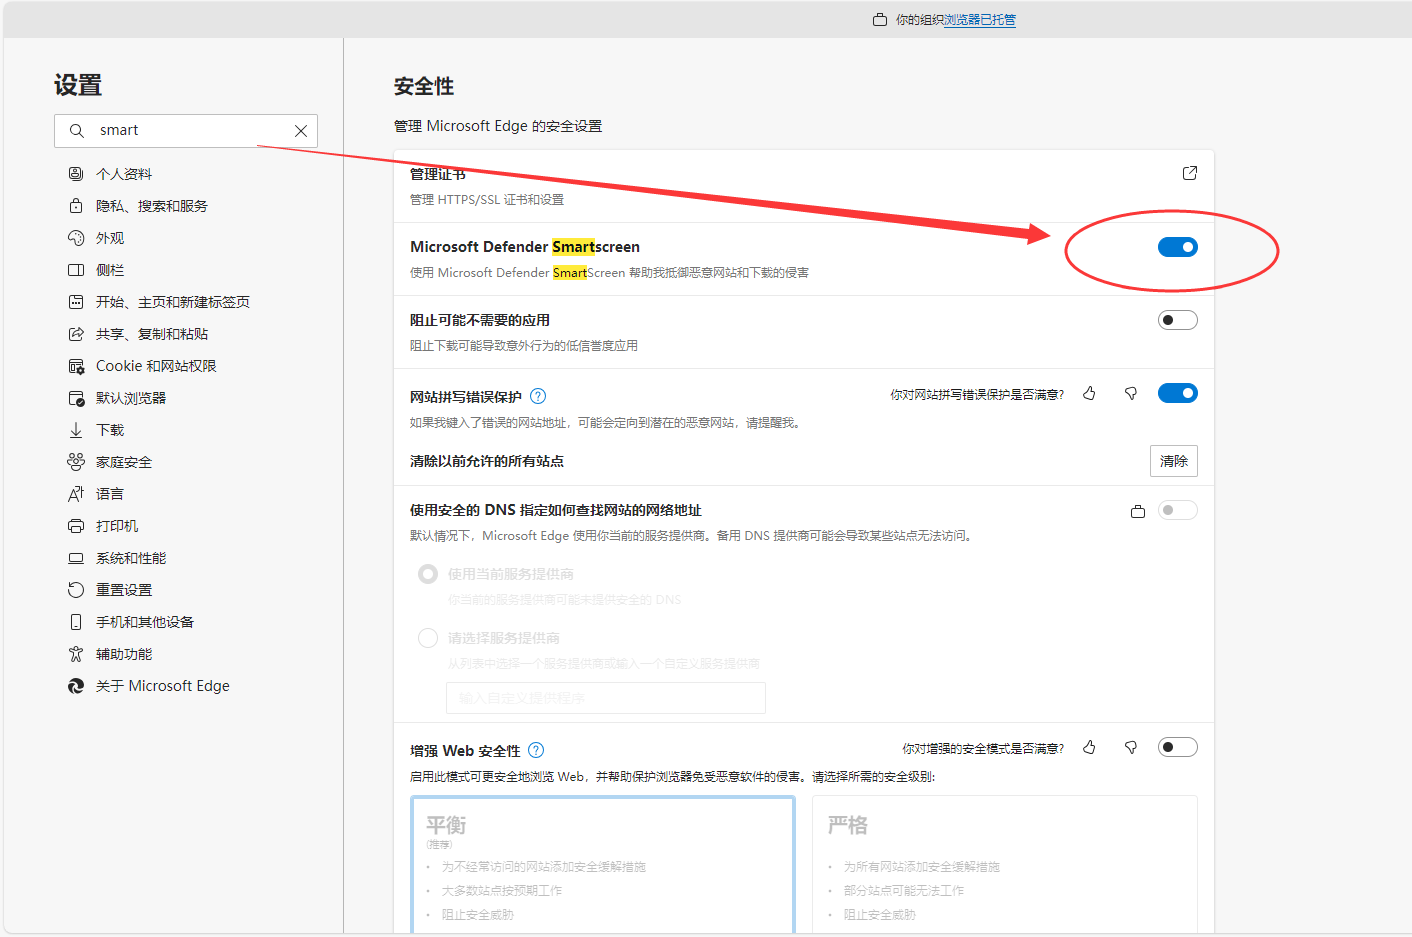Enable 阻止可能不需要的应用 switch
Viewport: 1412px width, 937px height.
(1178, 320)
